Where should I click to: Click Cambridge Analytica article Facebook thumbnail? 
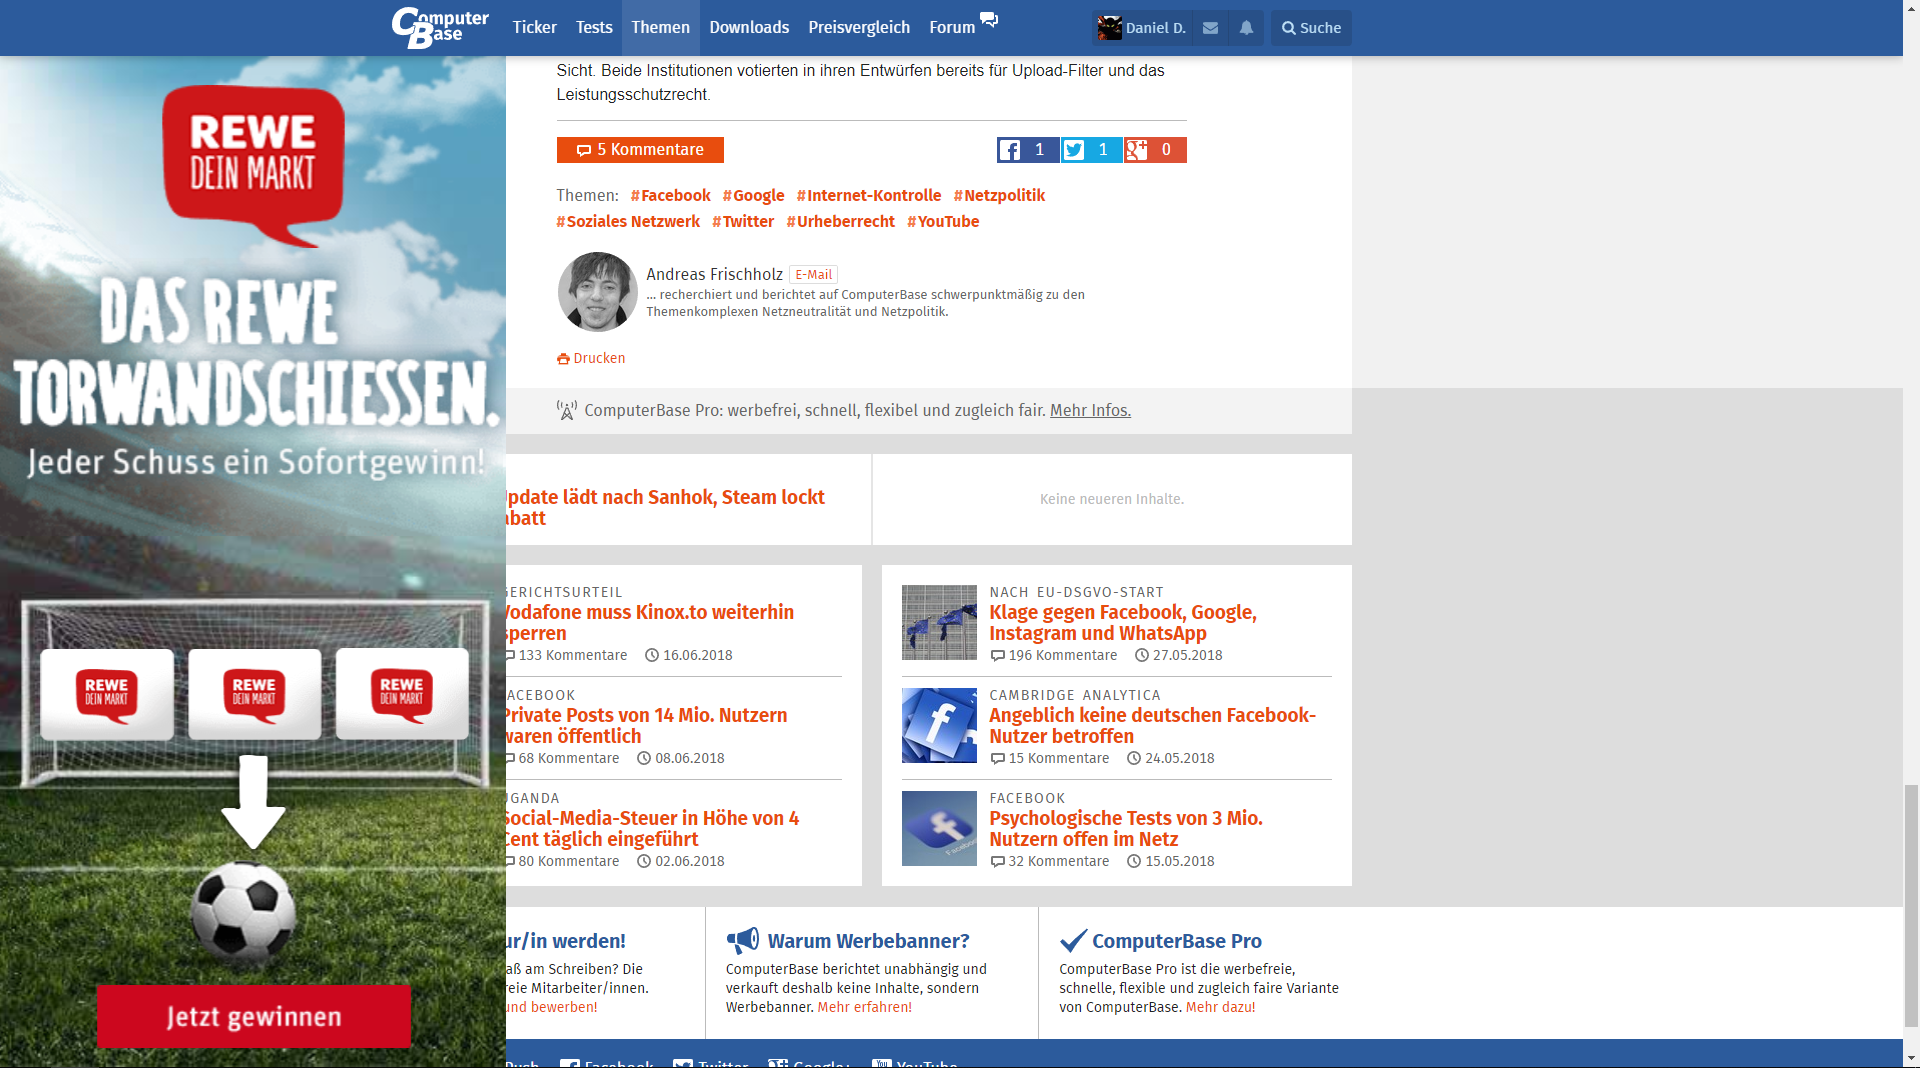(939, 725)
